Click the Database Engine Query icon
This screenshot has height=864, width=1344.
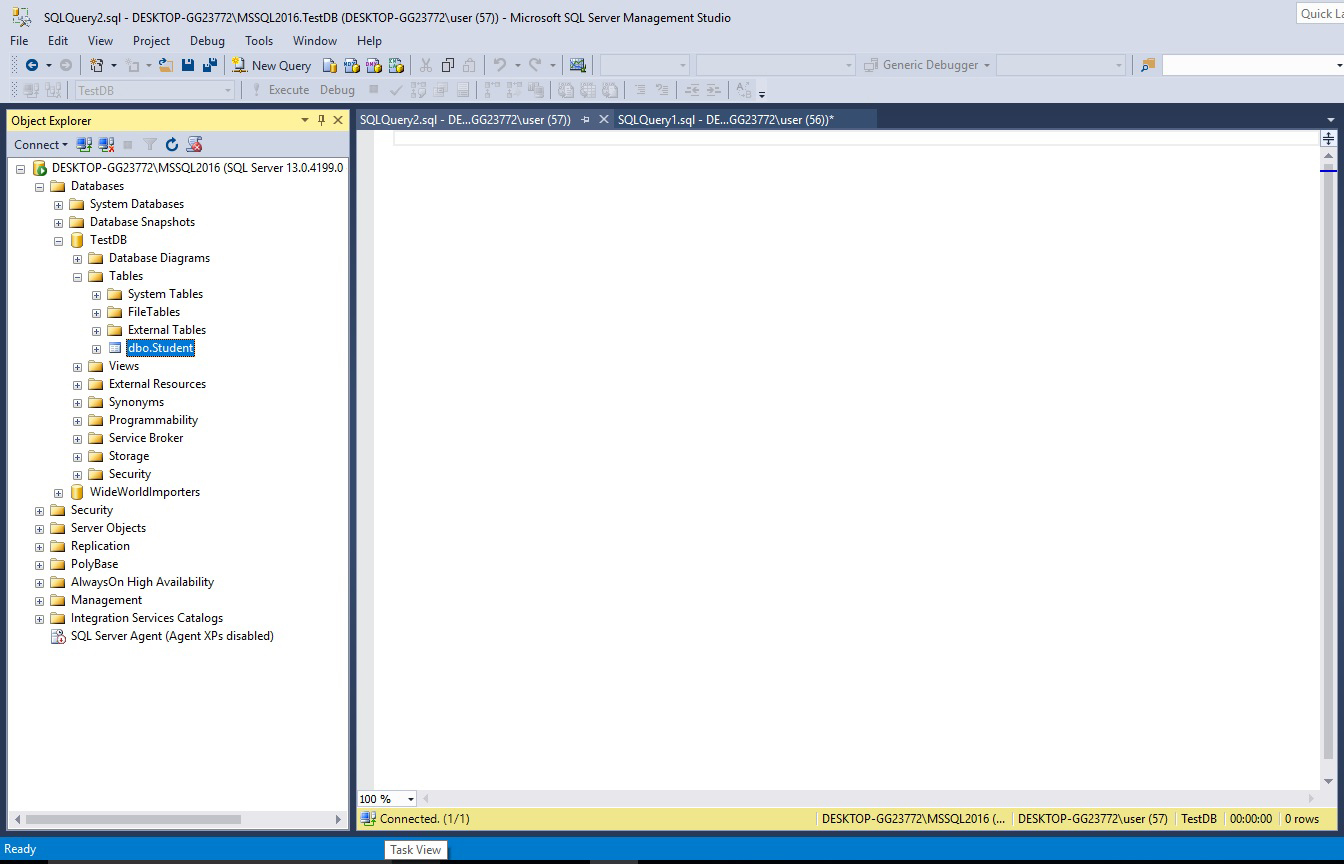coord(330,65)
